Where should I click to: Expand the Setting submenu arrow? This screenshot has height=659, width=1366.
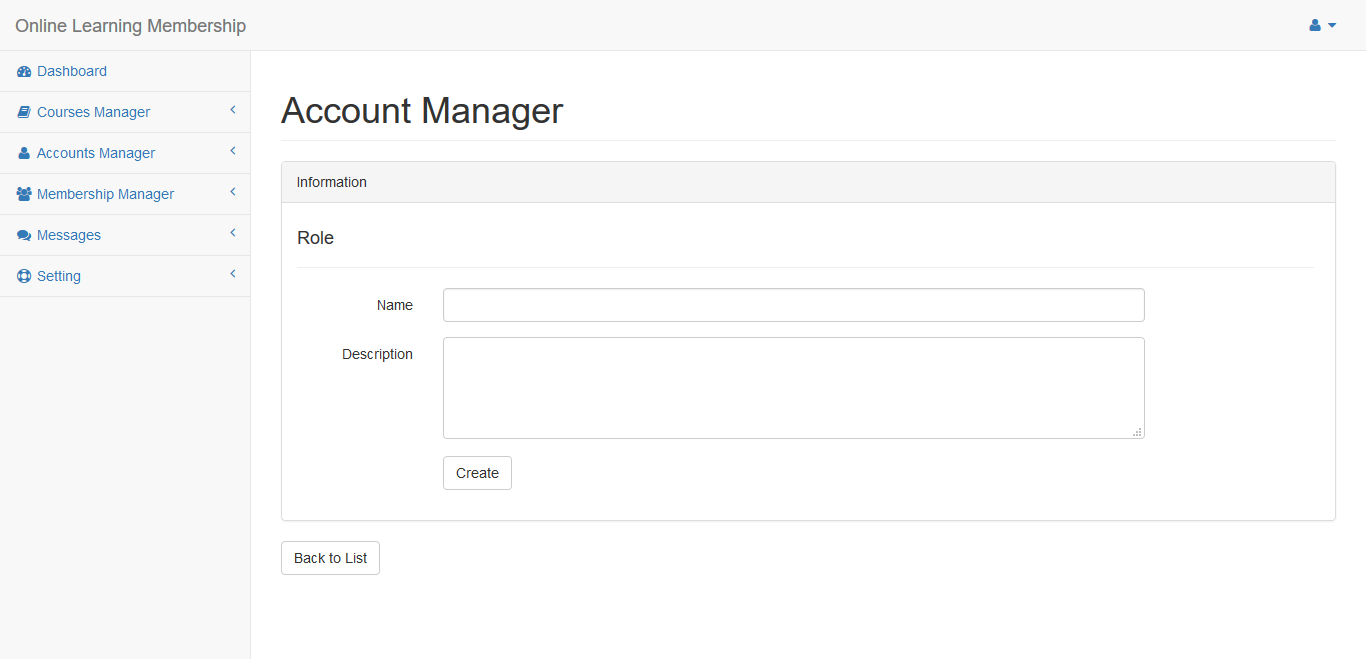232,274
